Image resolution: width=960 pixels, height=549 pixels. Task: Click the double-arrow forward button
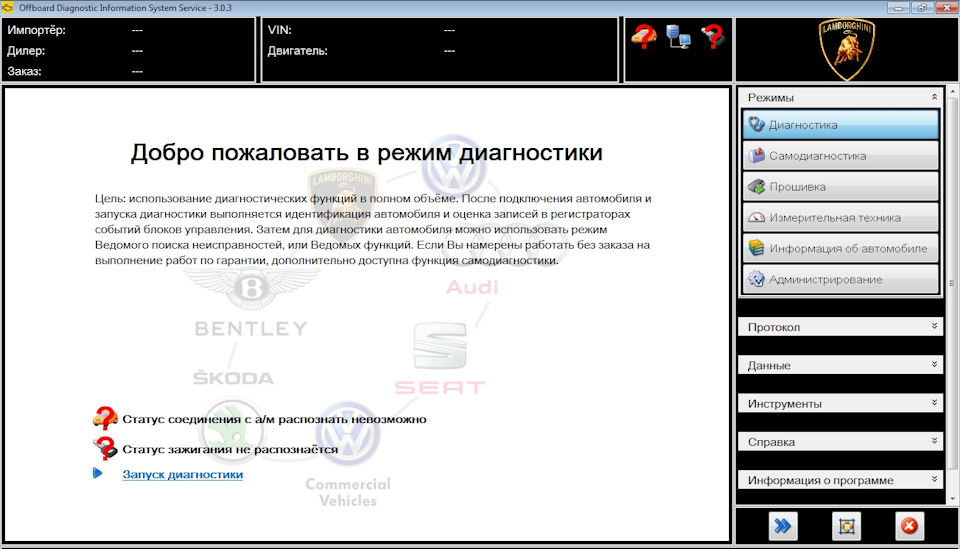(x=782, y=526)
